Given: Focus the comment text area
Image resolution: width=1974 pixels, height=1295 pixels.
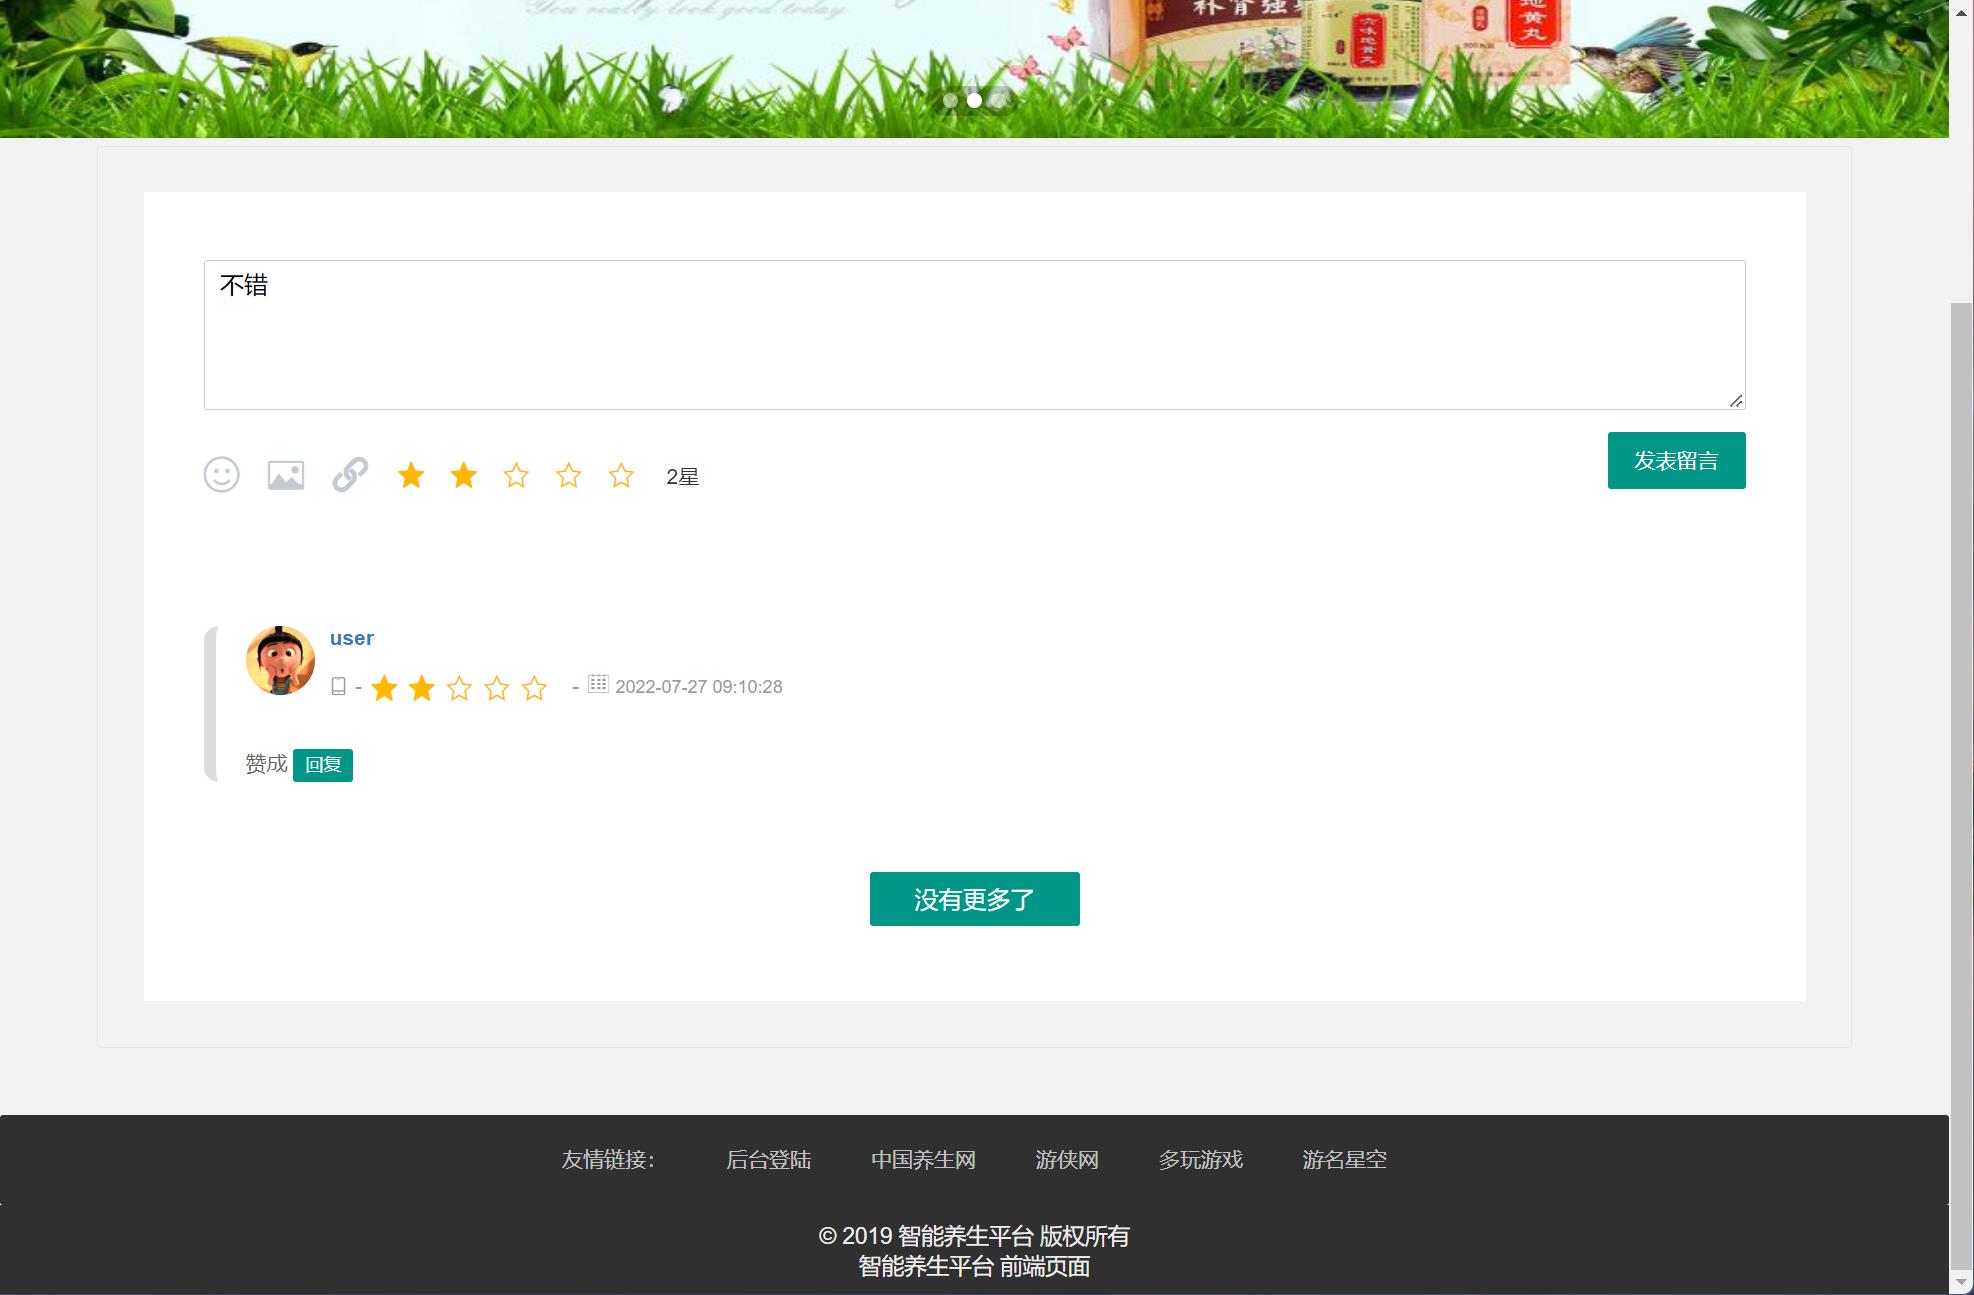Looking at the screenshot, I should click(974, 335).
